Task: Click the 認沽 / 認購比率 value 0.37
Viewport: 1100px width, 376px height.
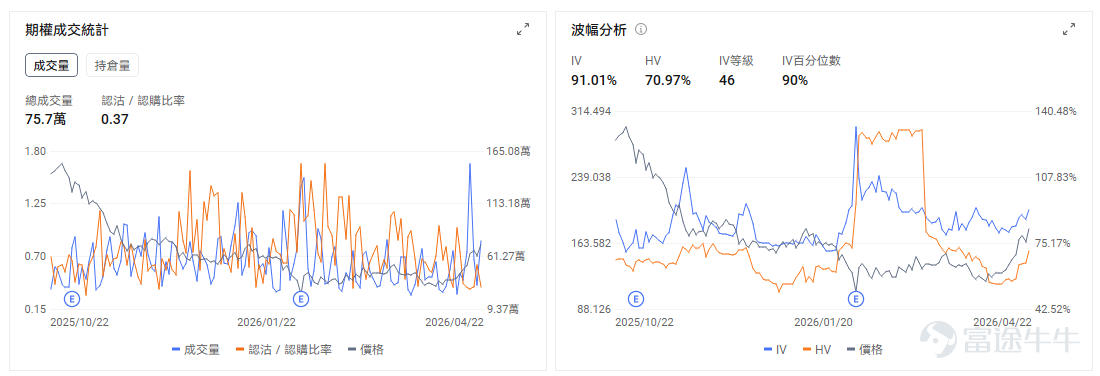Action: click(114, 119)
